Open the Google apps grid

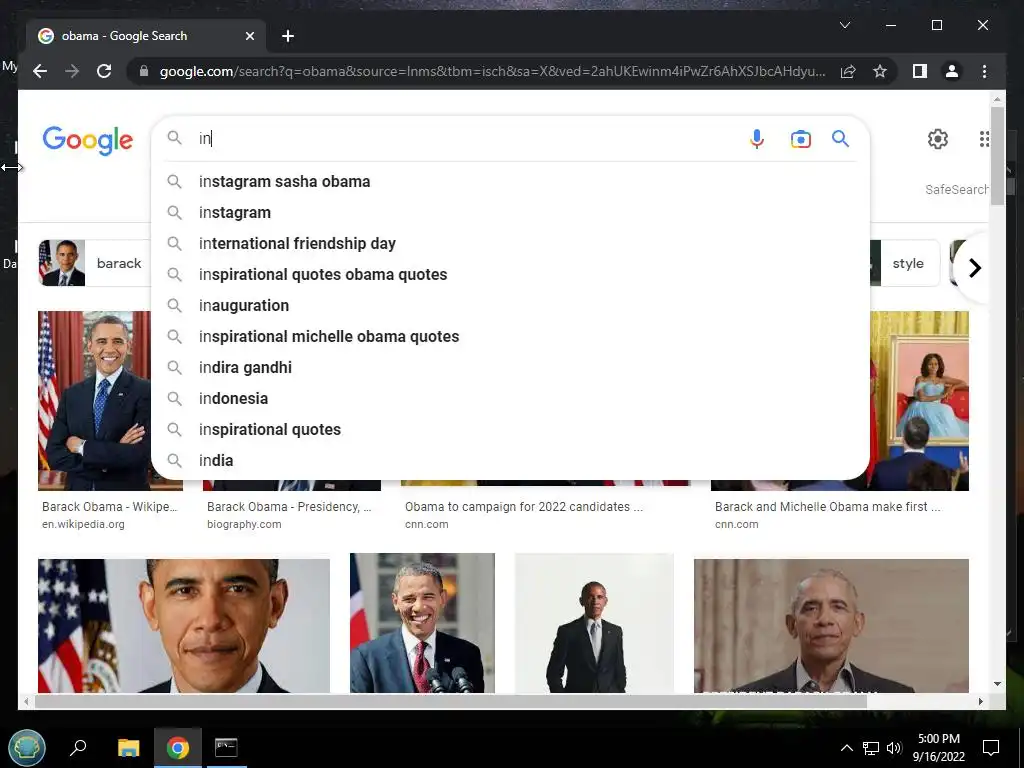pos(984,138)
